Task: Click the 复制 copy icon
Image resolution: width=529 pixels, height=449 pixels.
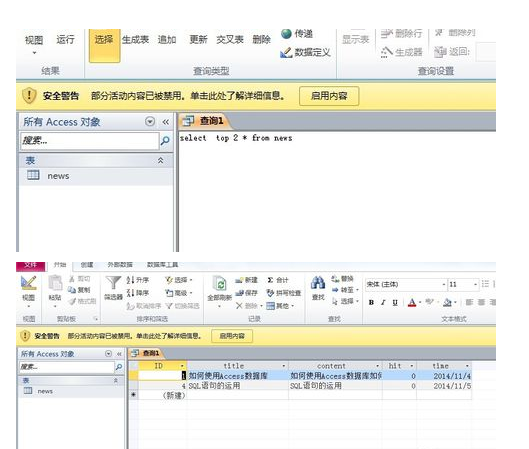Action: tap(72, 290)
